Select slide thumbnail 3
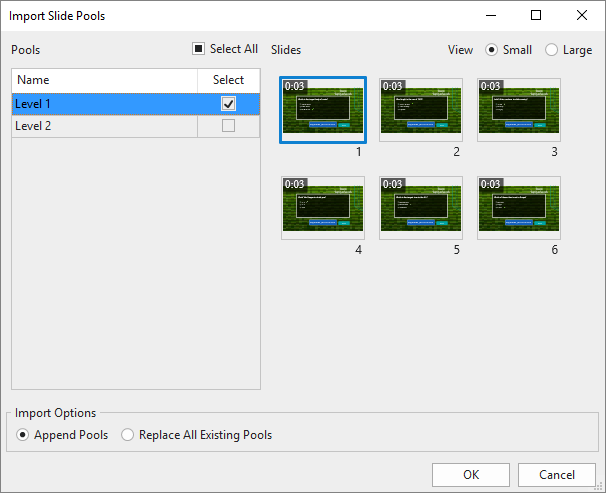607x494 pixels. (x=519, y=110)
